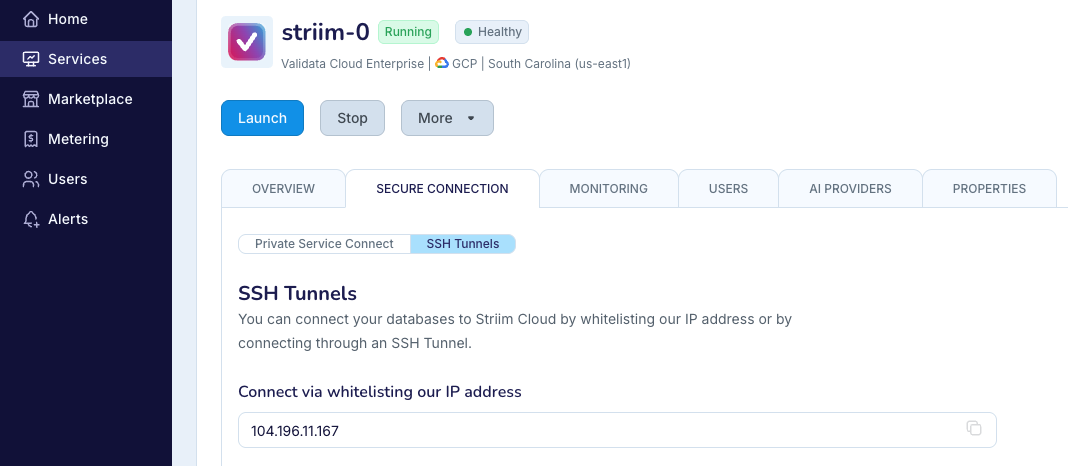Click the Running status badge

click(408, 32)
